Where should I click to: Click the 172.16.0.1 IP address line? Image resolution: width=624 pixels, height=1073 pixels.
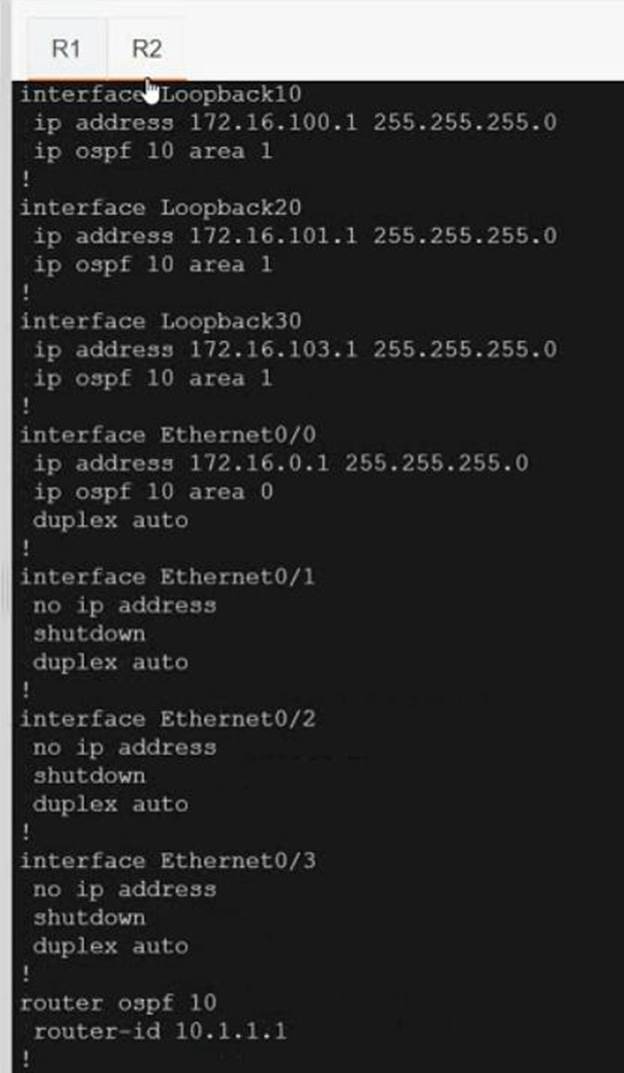281,463
